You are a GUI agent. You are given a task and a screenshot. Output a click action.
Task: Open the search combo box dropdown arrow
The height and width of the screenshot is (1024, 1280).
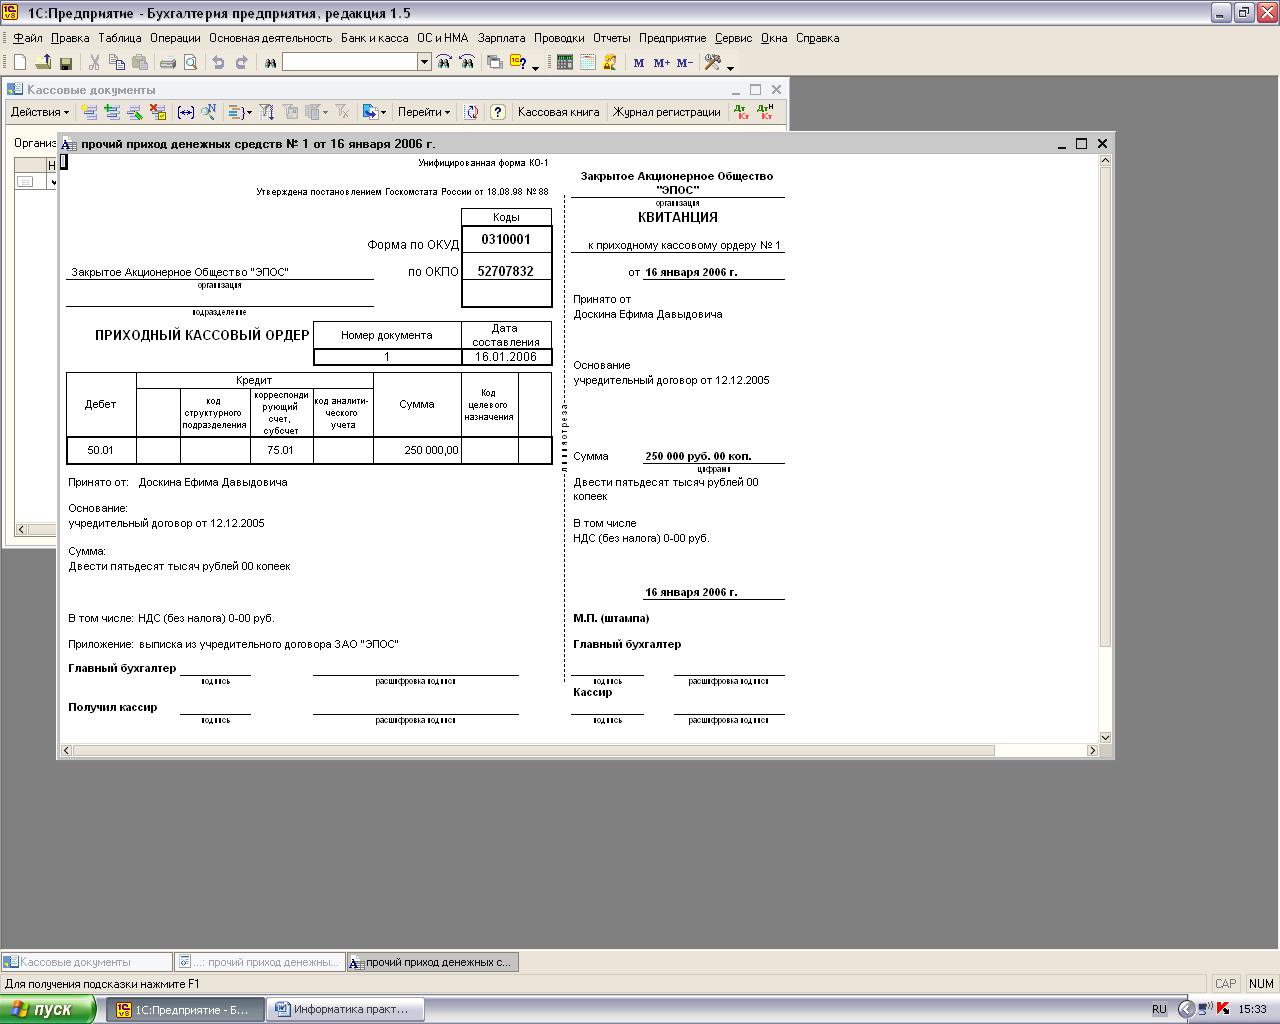click(424, 62)
